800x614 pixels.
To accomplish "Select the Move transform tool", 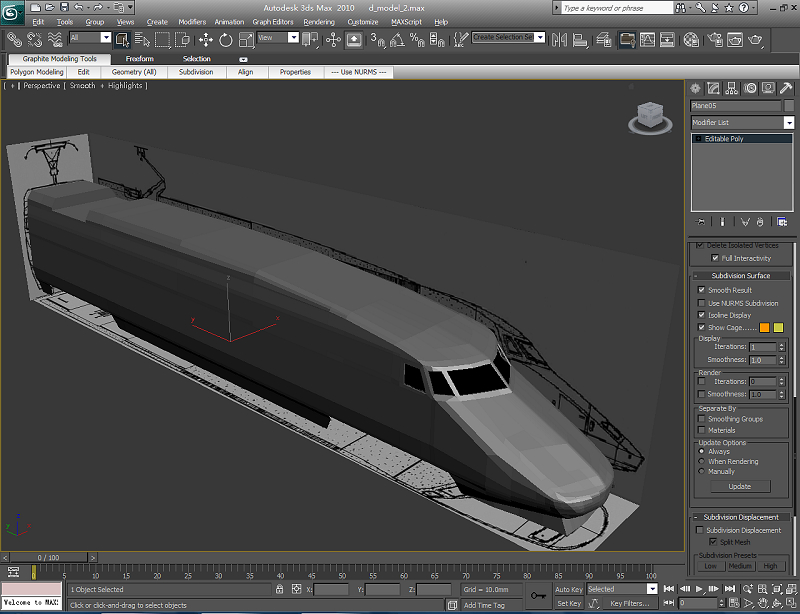I will [x=206, y=40].
